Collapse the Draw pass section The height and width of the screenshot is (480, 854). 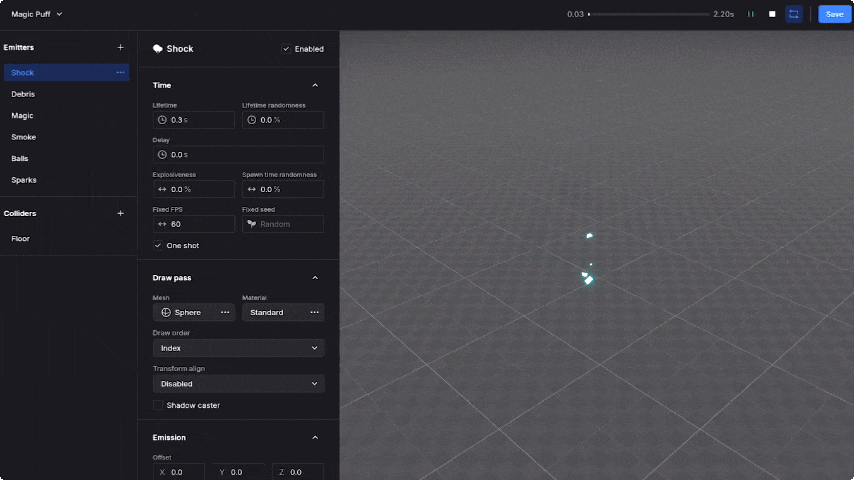tap(315, 277)
